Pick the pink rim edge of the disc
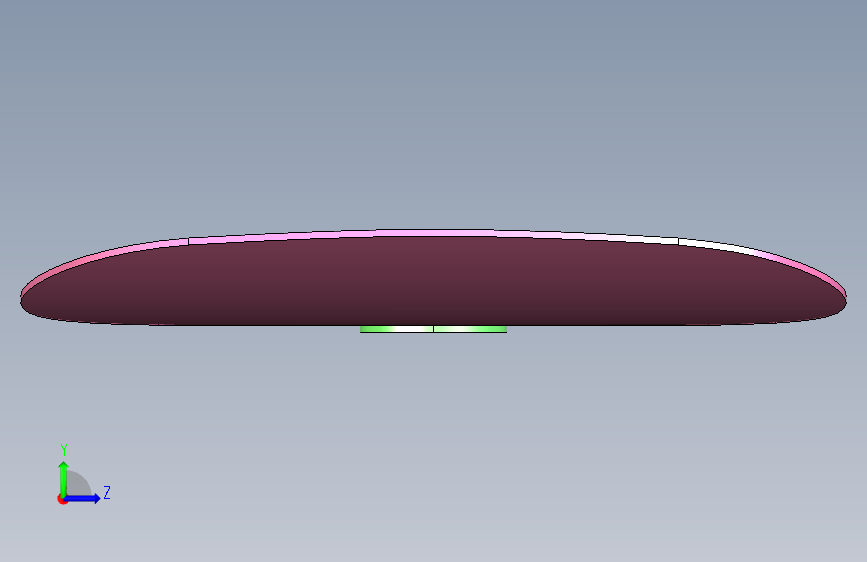867x562 pixels. click(434, 233)
